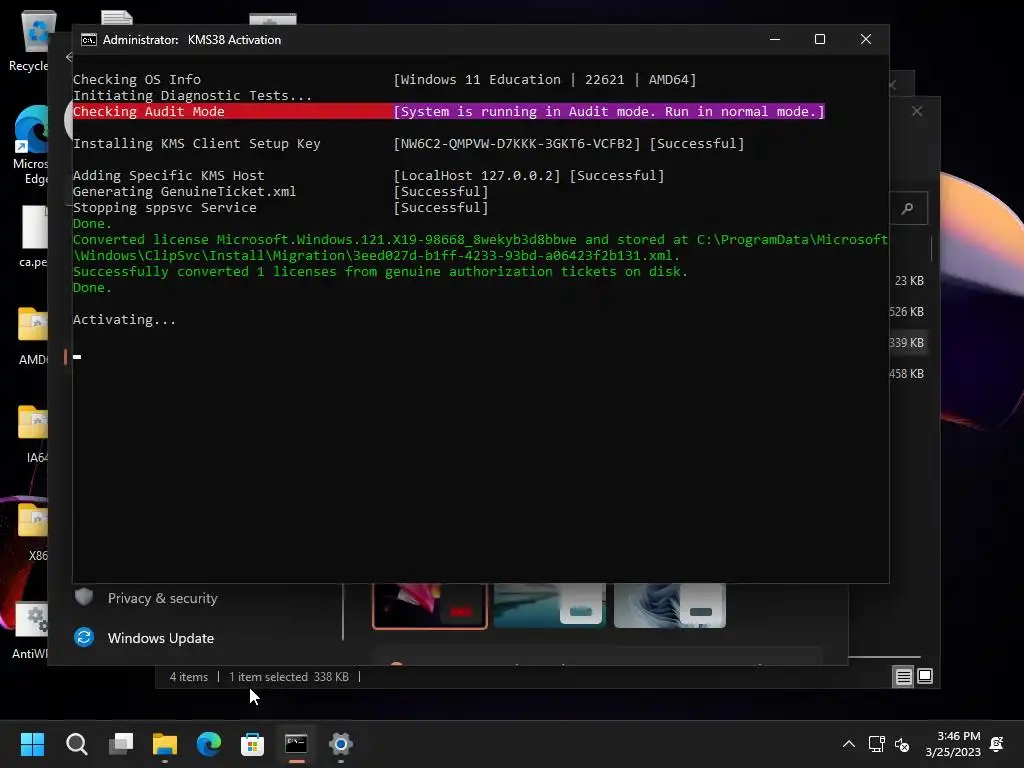Select the 23 KB file row
Image resolution: width=1024 pixels, height=768 pixels.
click(908, 280)
